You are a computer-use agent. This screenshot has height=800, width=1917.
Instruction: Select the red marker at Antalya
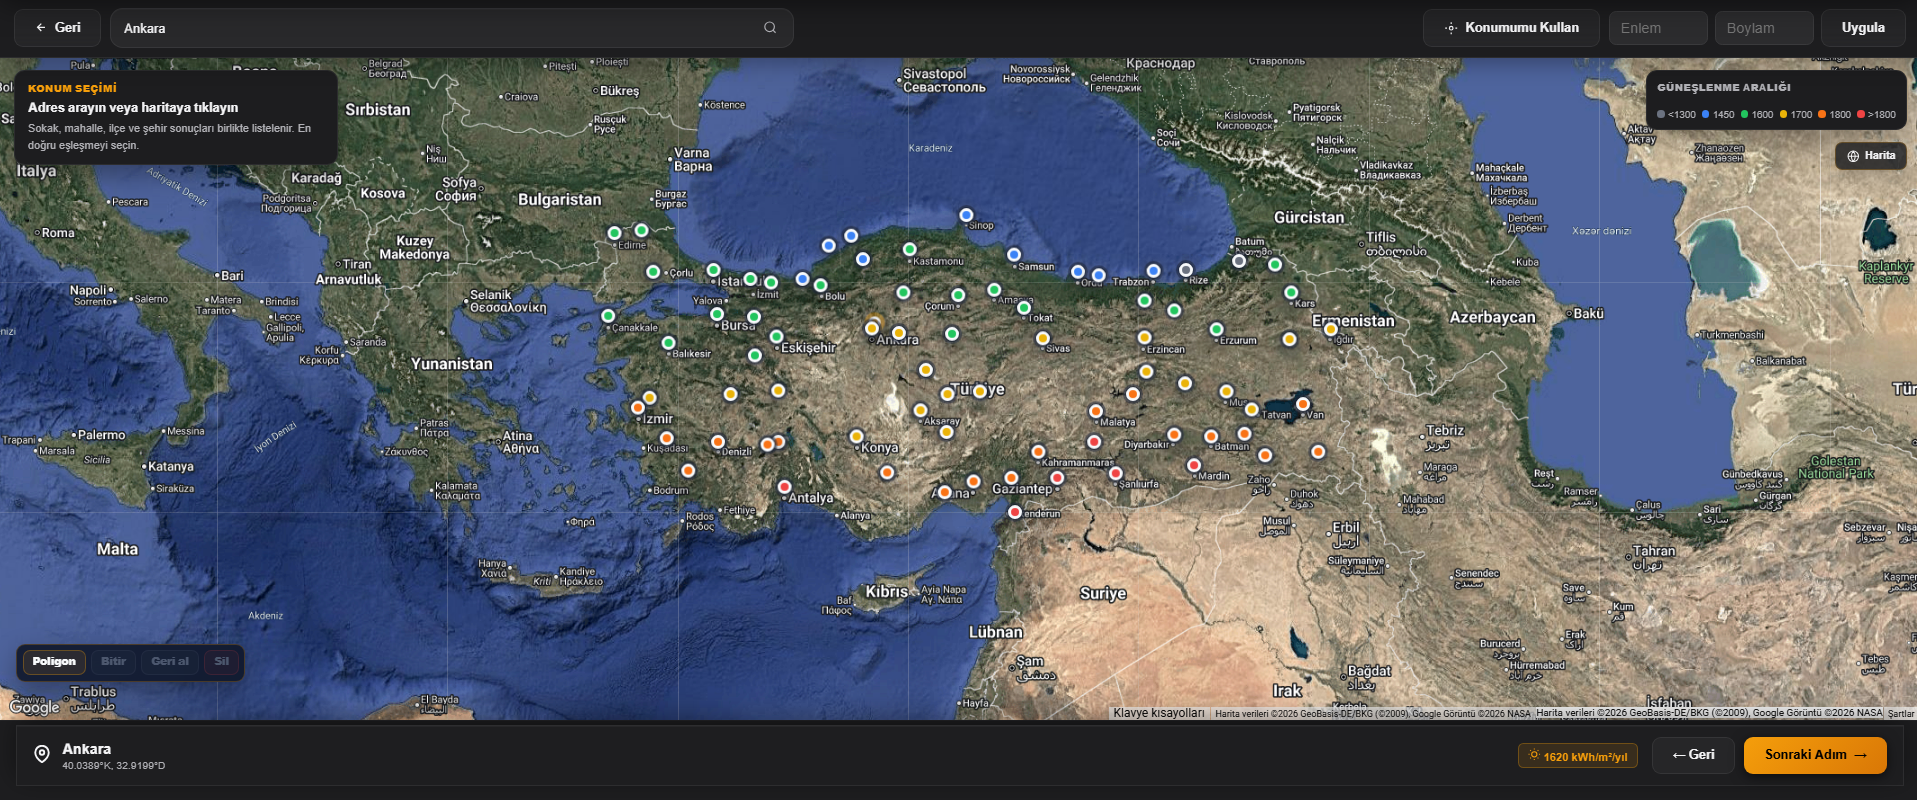(x=784, y=487)
